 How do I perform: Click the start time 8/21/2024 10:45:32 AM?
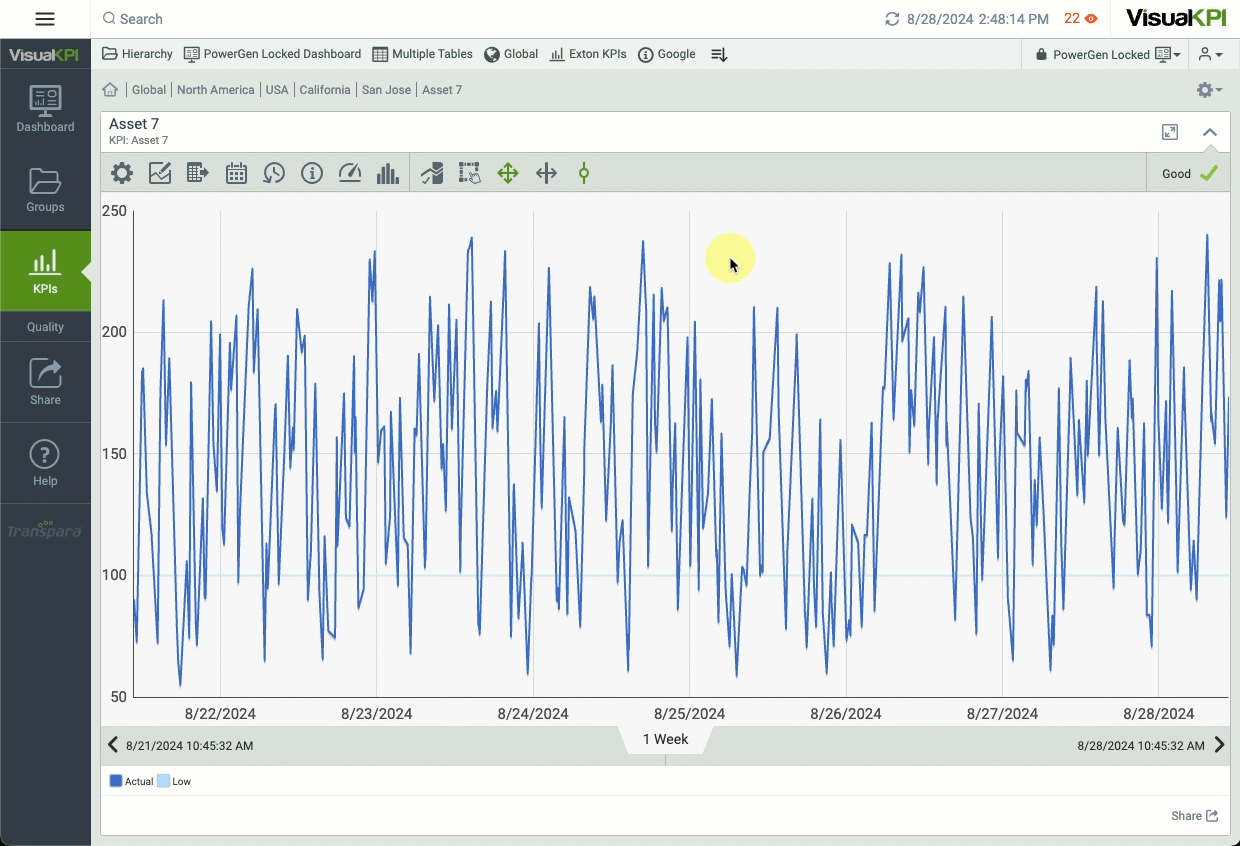[189, 746]
